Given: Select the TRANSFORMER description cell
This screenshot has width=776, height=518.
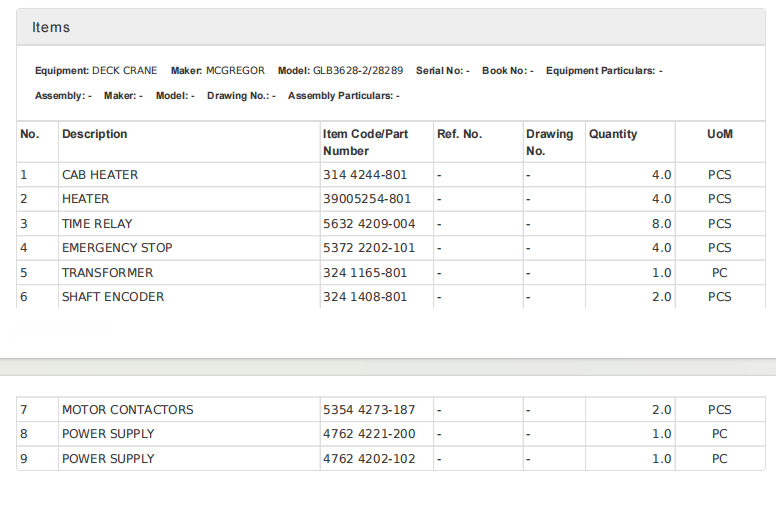Looking at the screenshot, I should pos(107,273).
